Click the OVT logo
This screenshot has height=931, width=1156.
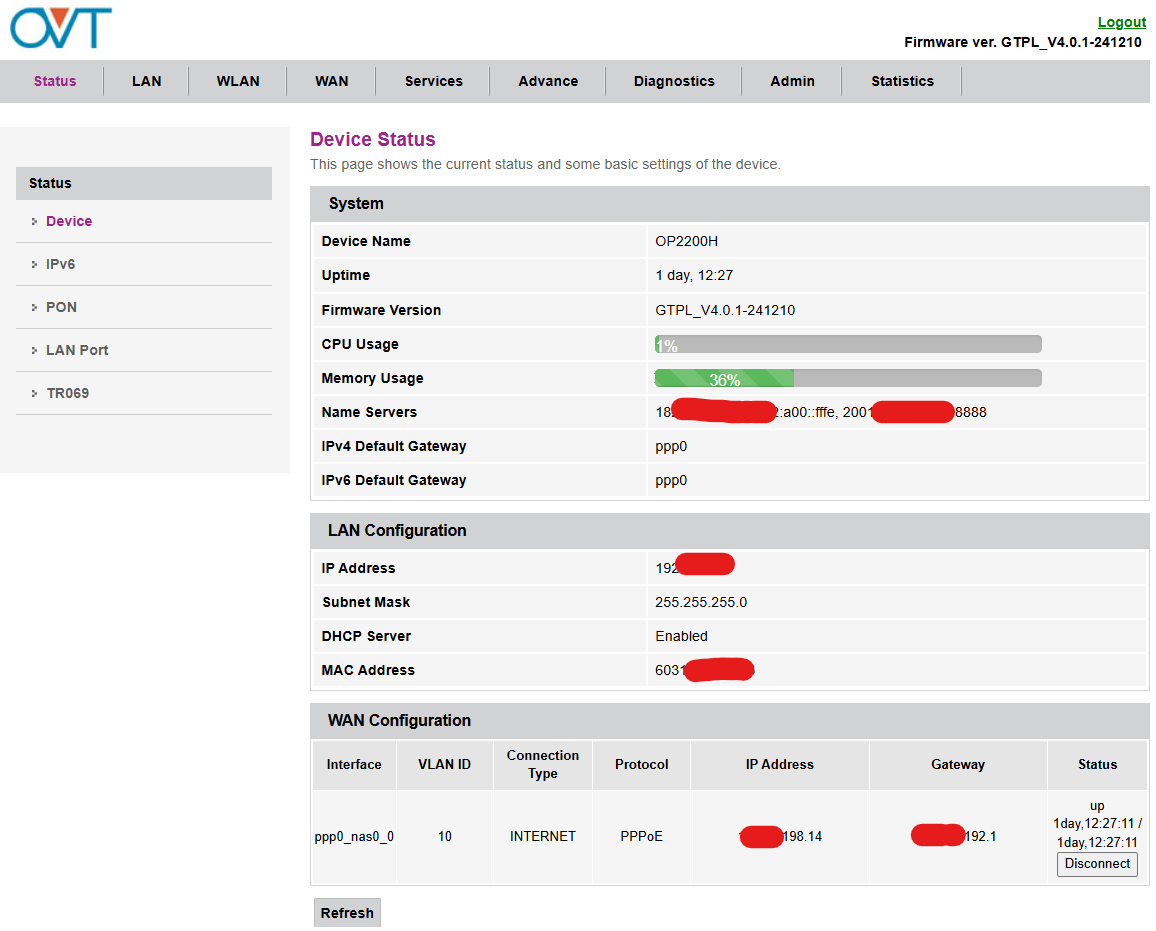[61, 28]
